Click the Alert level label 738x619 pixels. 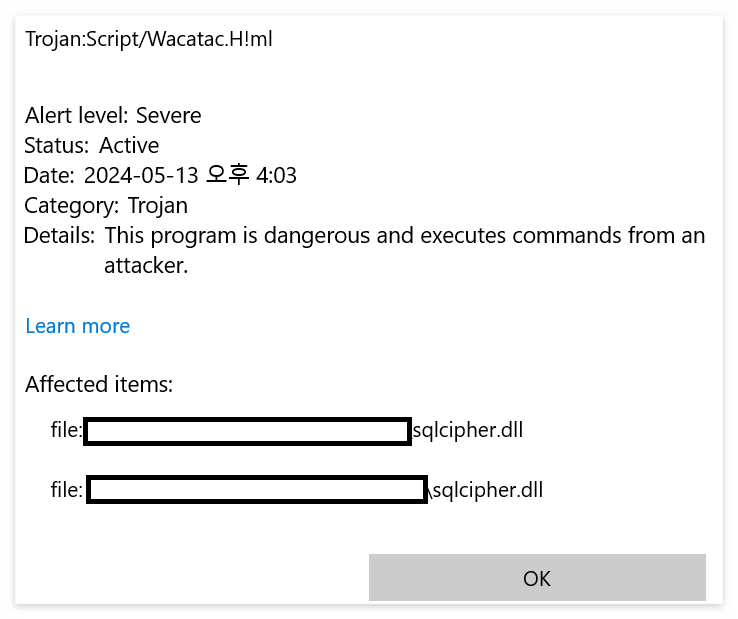(x=77, y=115)
